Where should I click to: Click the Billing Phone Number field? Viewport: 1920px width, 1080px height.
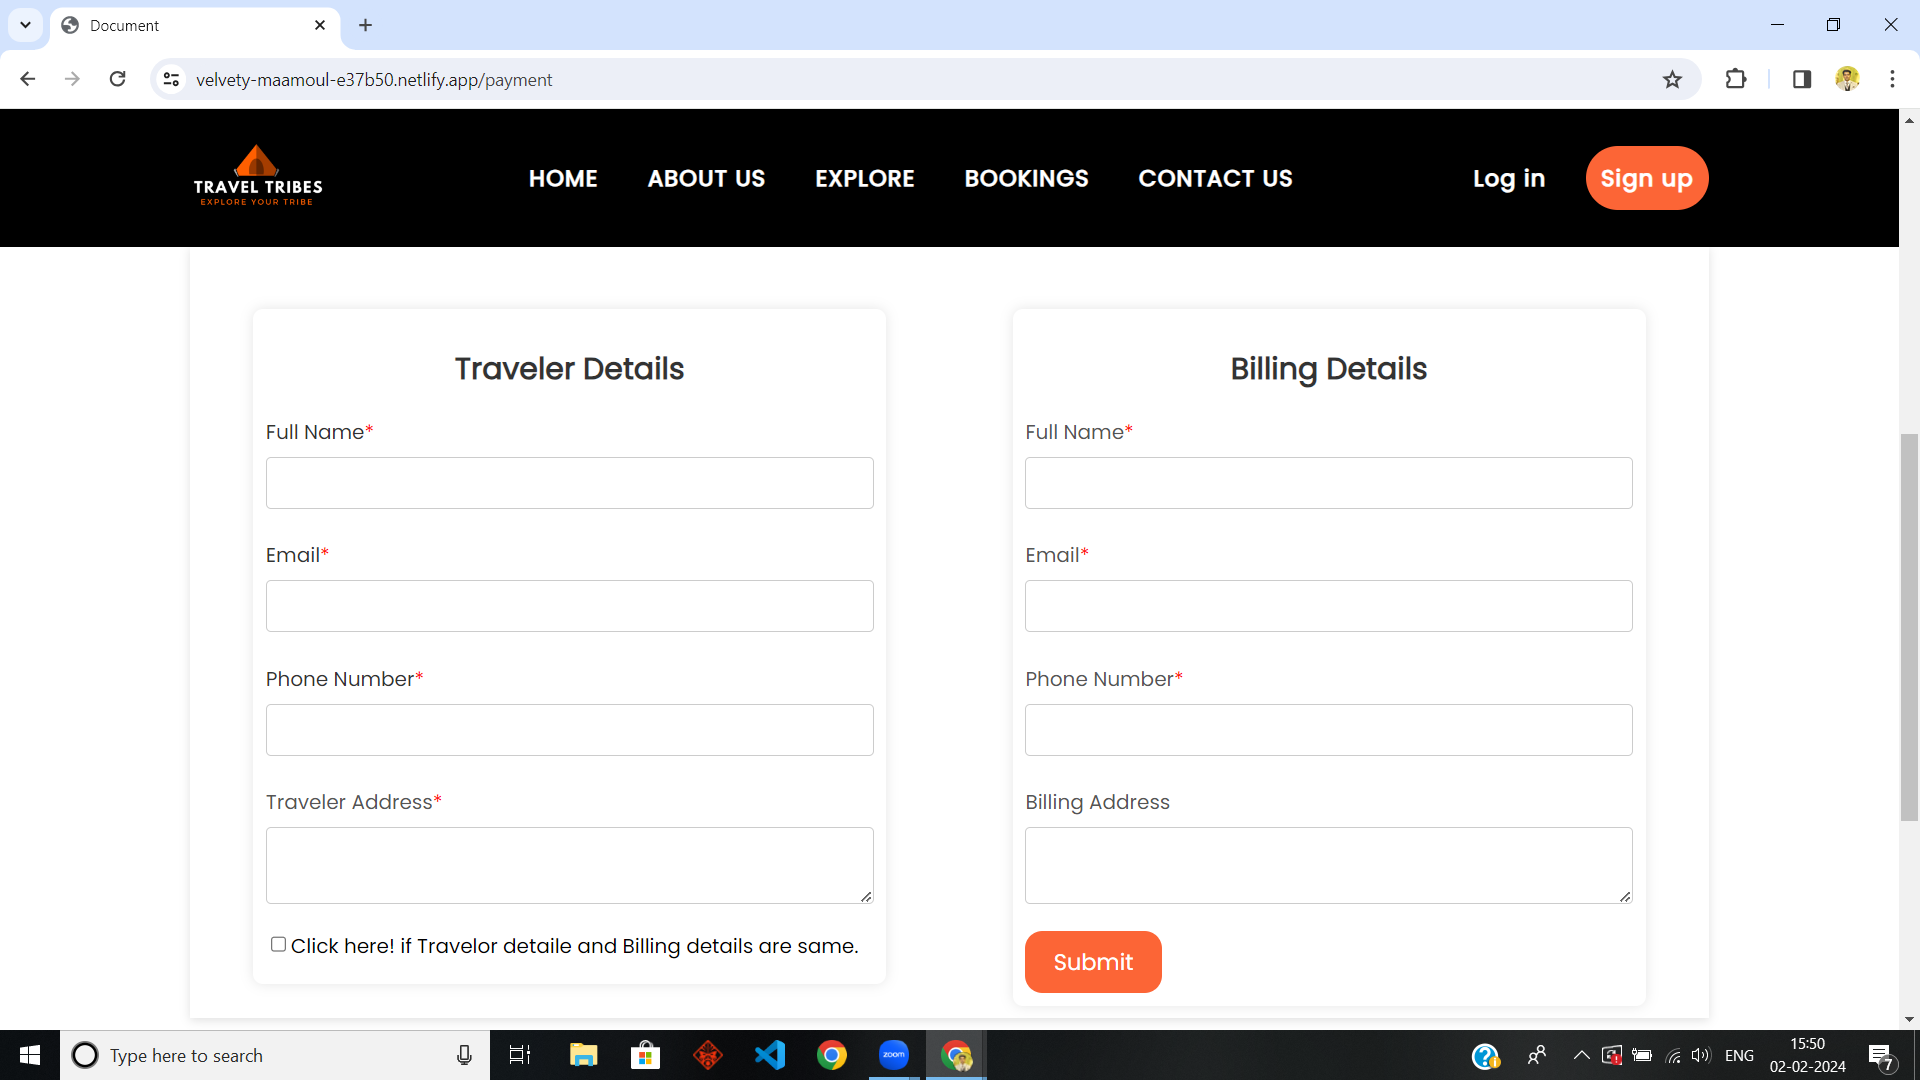pyautogui.click(x=1329, y=730)
